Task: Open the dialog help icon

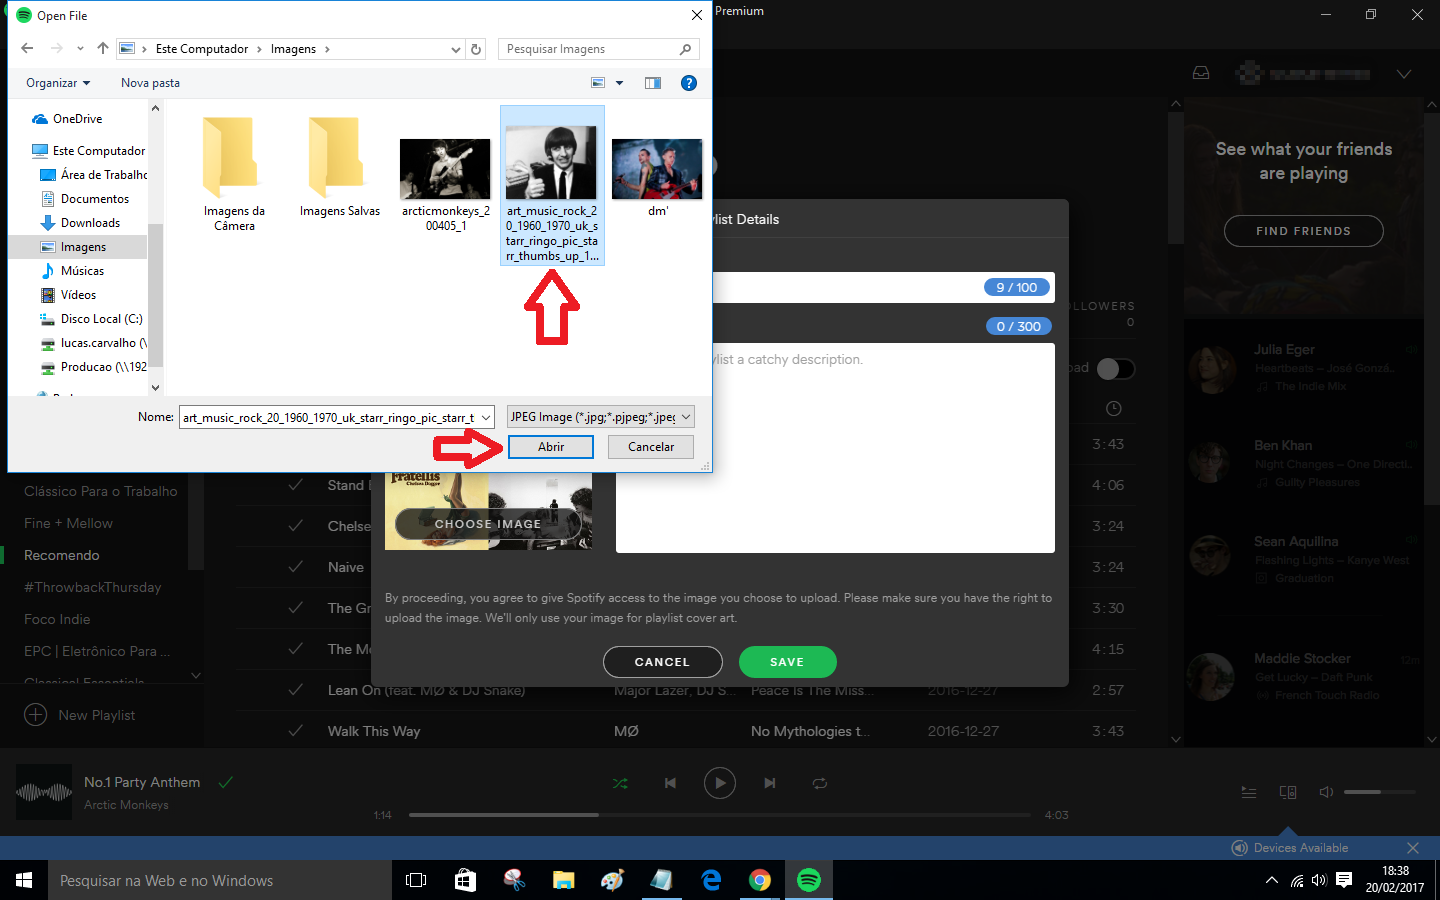Action: click(689, 83)
